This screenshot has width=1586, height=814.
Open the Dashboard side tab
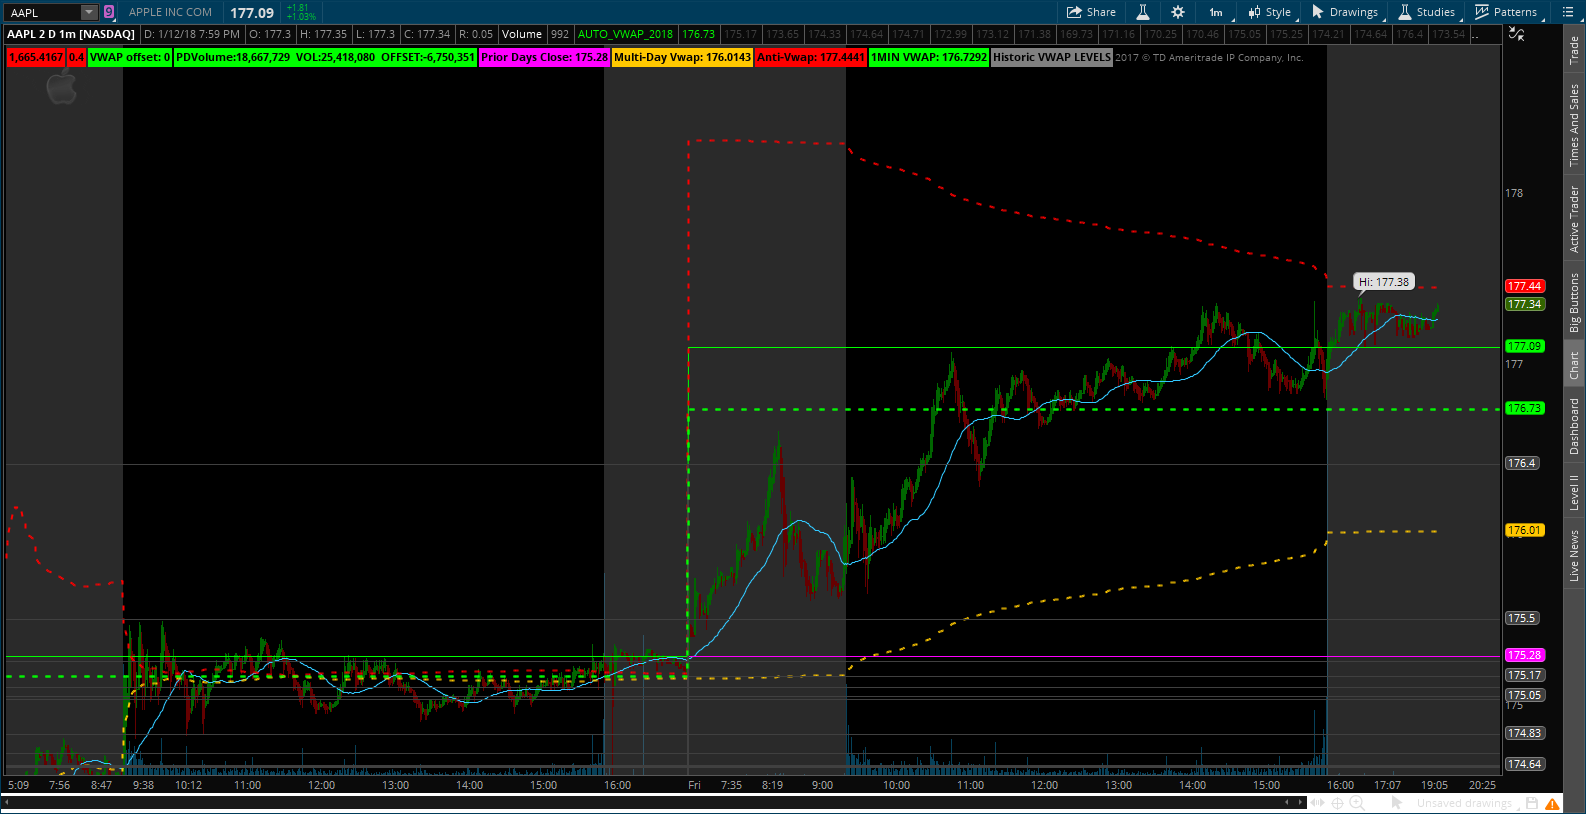1574,426
